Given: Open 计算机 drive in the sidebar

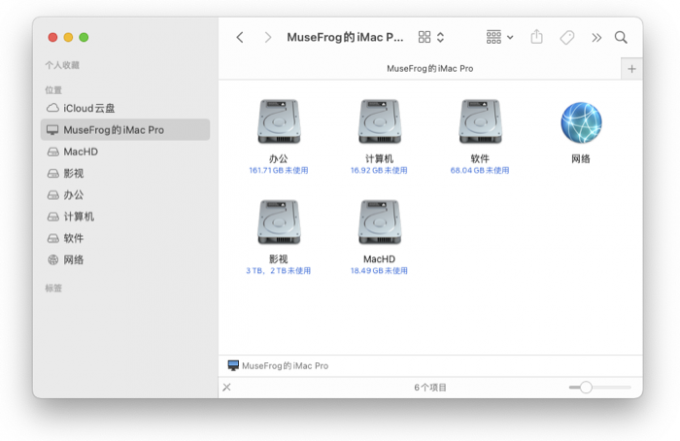Looking at the screenshot, I should click(125, 216).
